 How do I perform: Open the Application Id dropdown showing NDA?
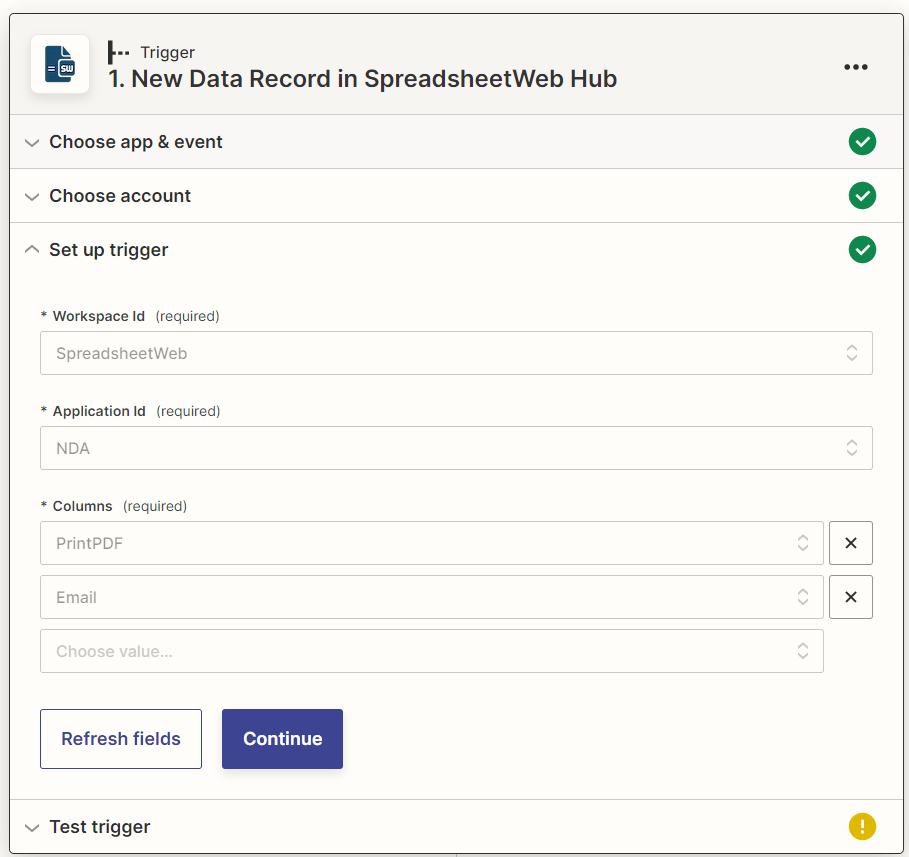(456, 448)
